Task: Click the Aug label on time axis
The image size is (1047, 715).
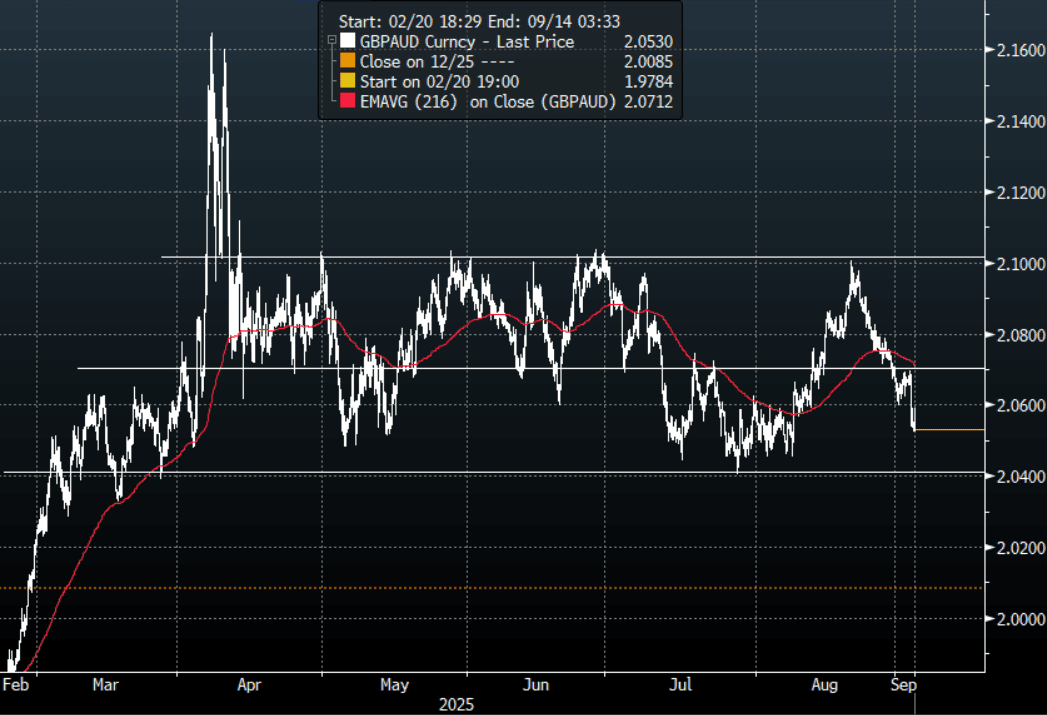Action: click(x=825, y=685)
